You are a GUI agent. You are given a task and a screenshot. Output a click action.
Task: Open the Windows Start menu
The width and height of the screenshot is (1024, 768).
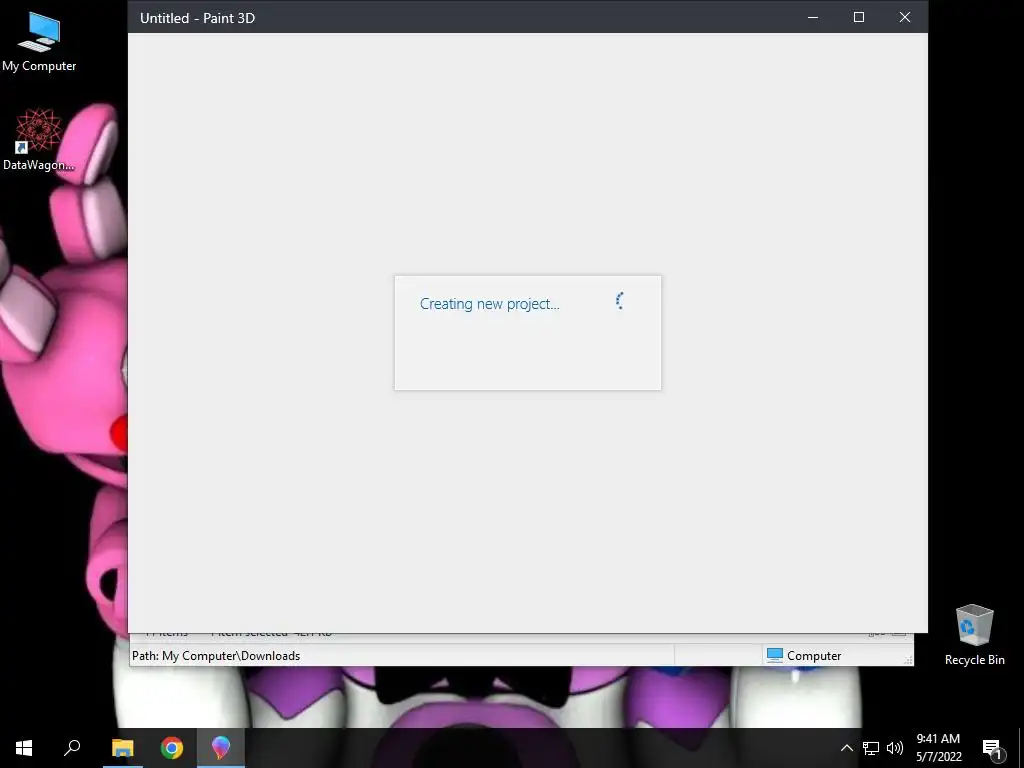click(24, 748)
